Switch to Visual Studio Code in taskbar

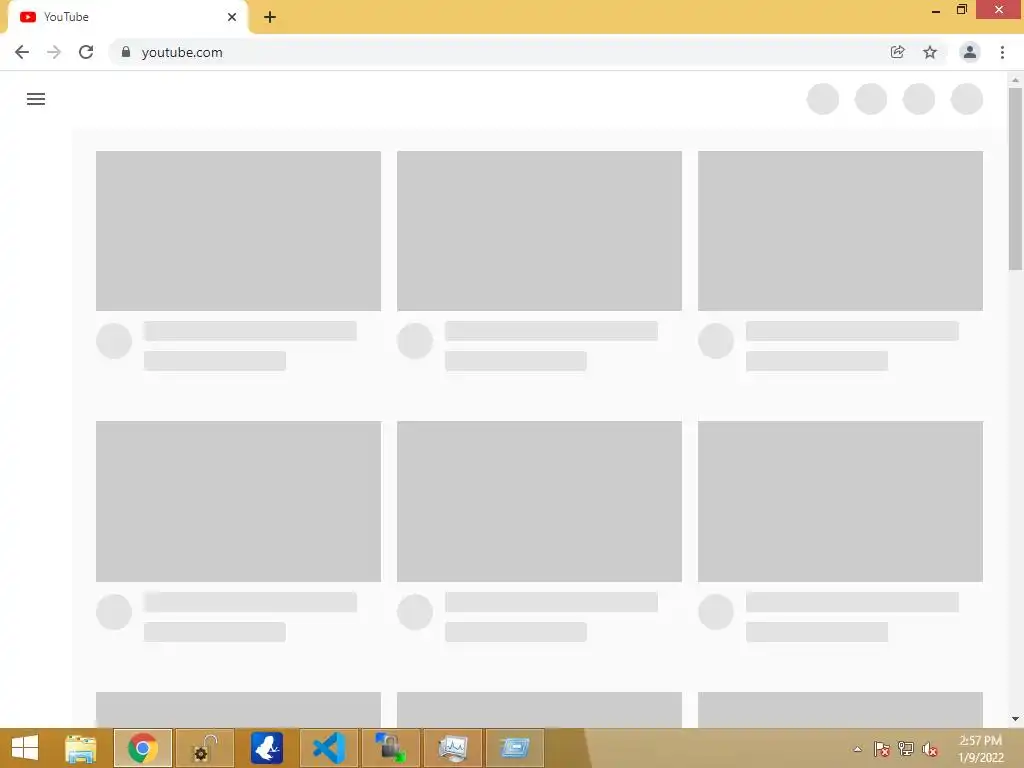pos(328,748)
